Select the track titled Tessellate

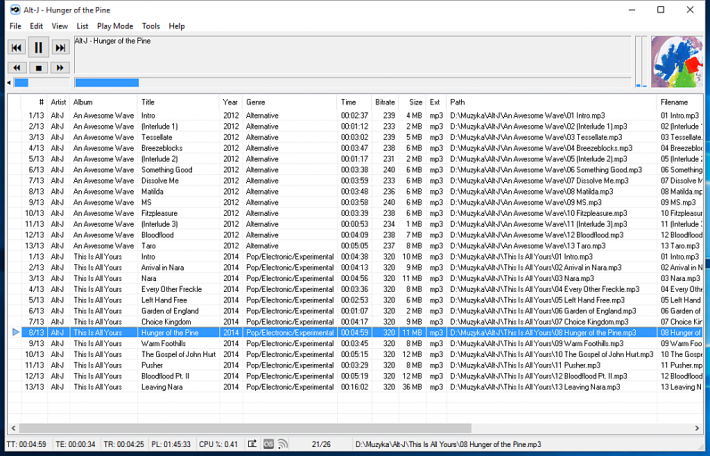click(157, 137)
